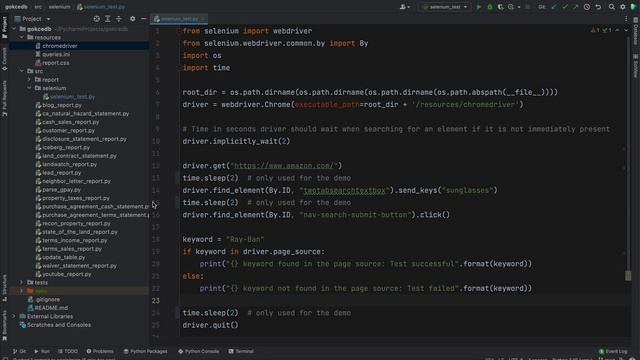Expand External Libraries node

(14, 316)
